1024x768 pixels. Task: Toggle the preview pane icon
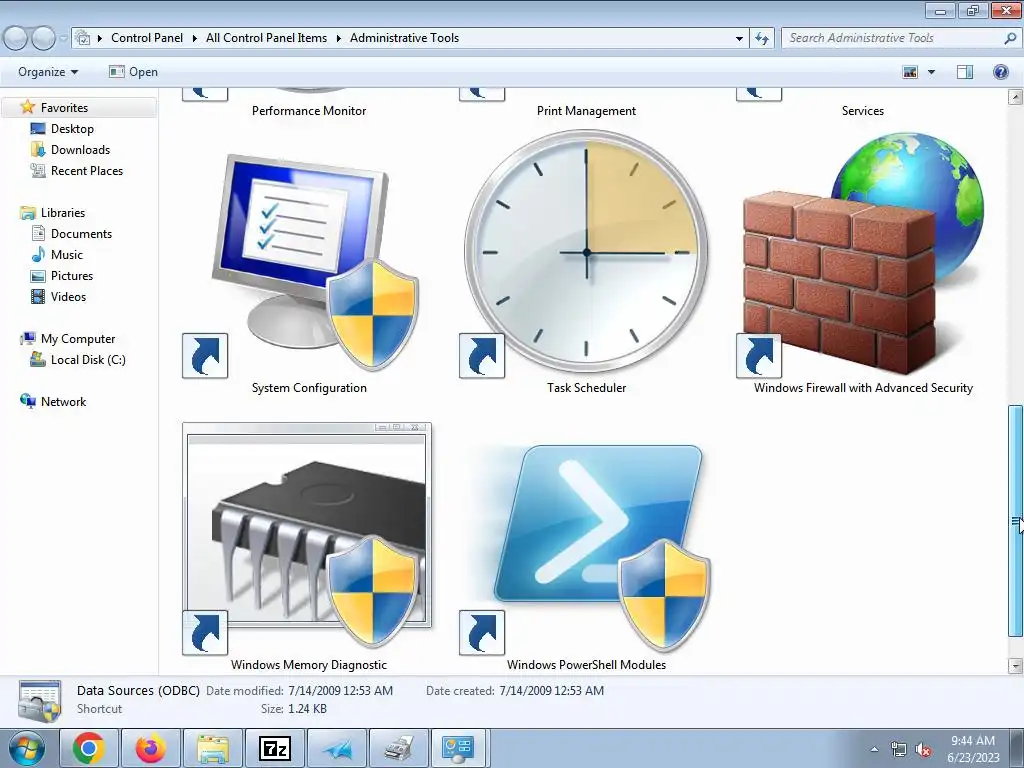coord(965,72)
